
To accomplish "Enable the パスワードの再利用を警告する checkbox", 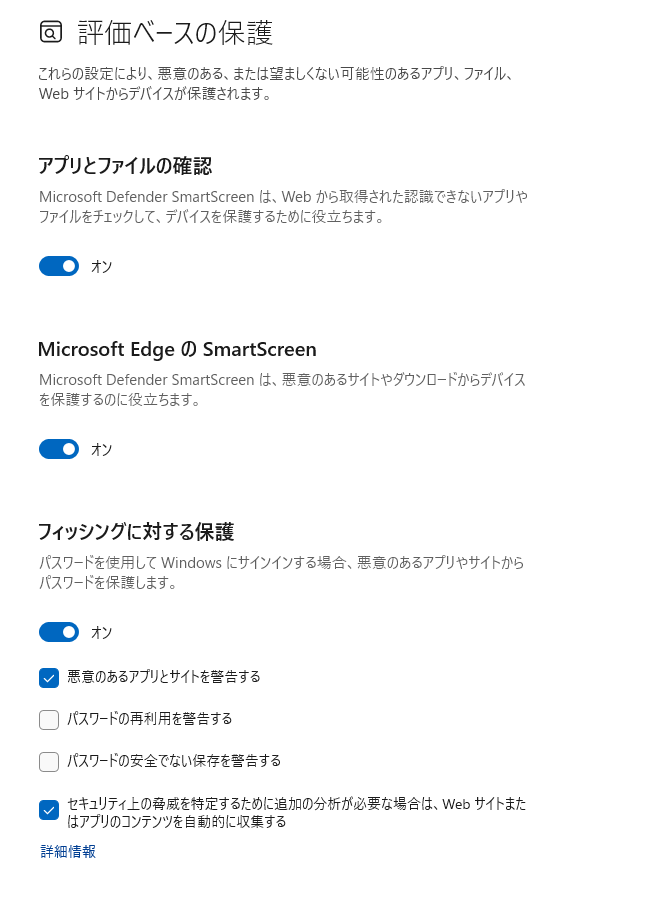I will point(49,720).
